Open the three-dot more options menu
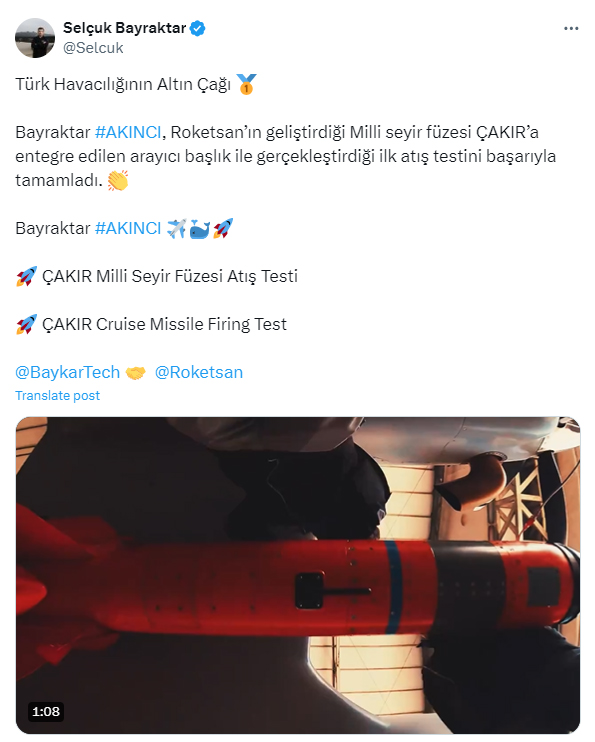595x742 pixels. (x=571, y=28)
